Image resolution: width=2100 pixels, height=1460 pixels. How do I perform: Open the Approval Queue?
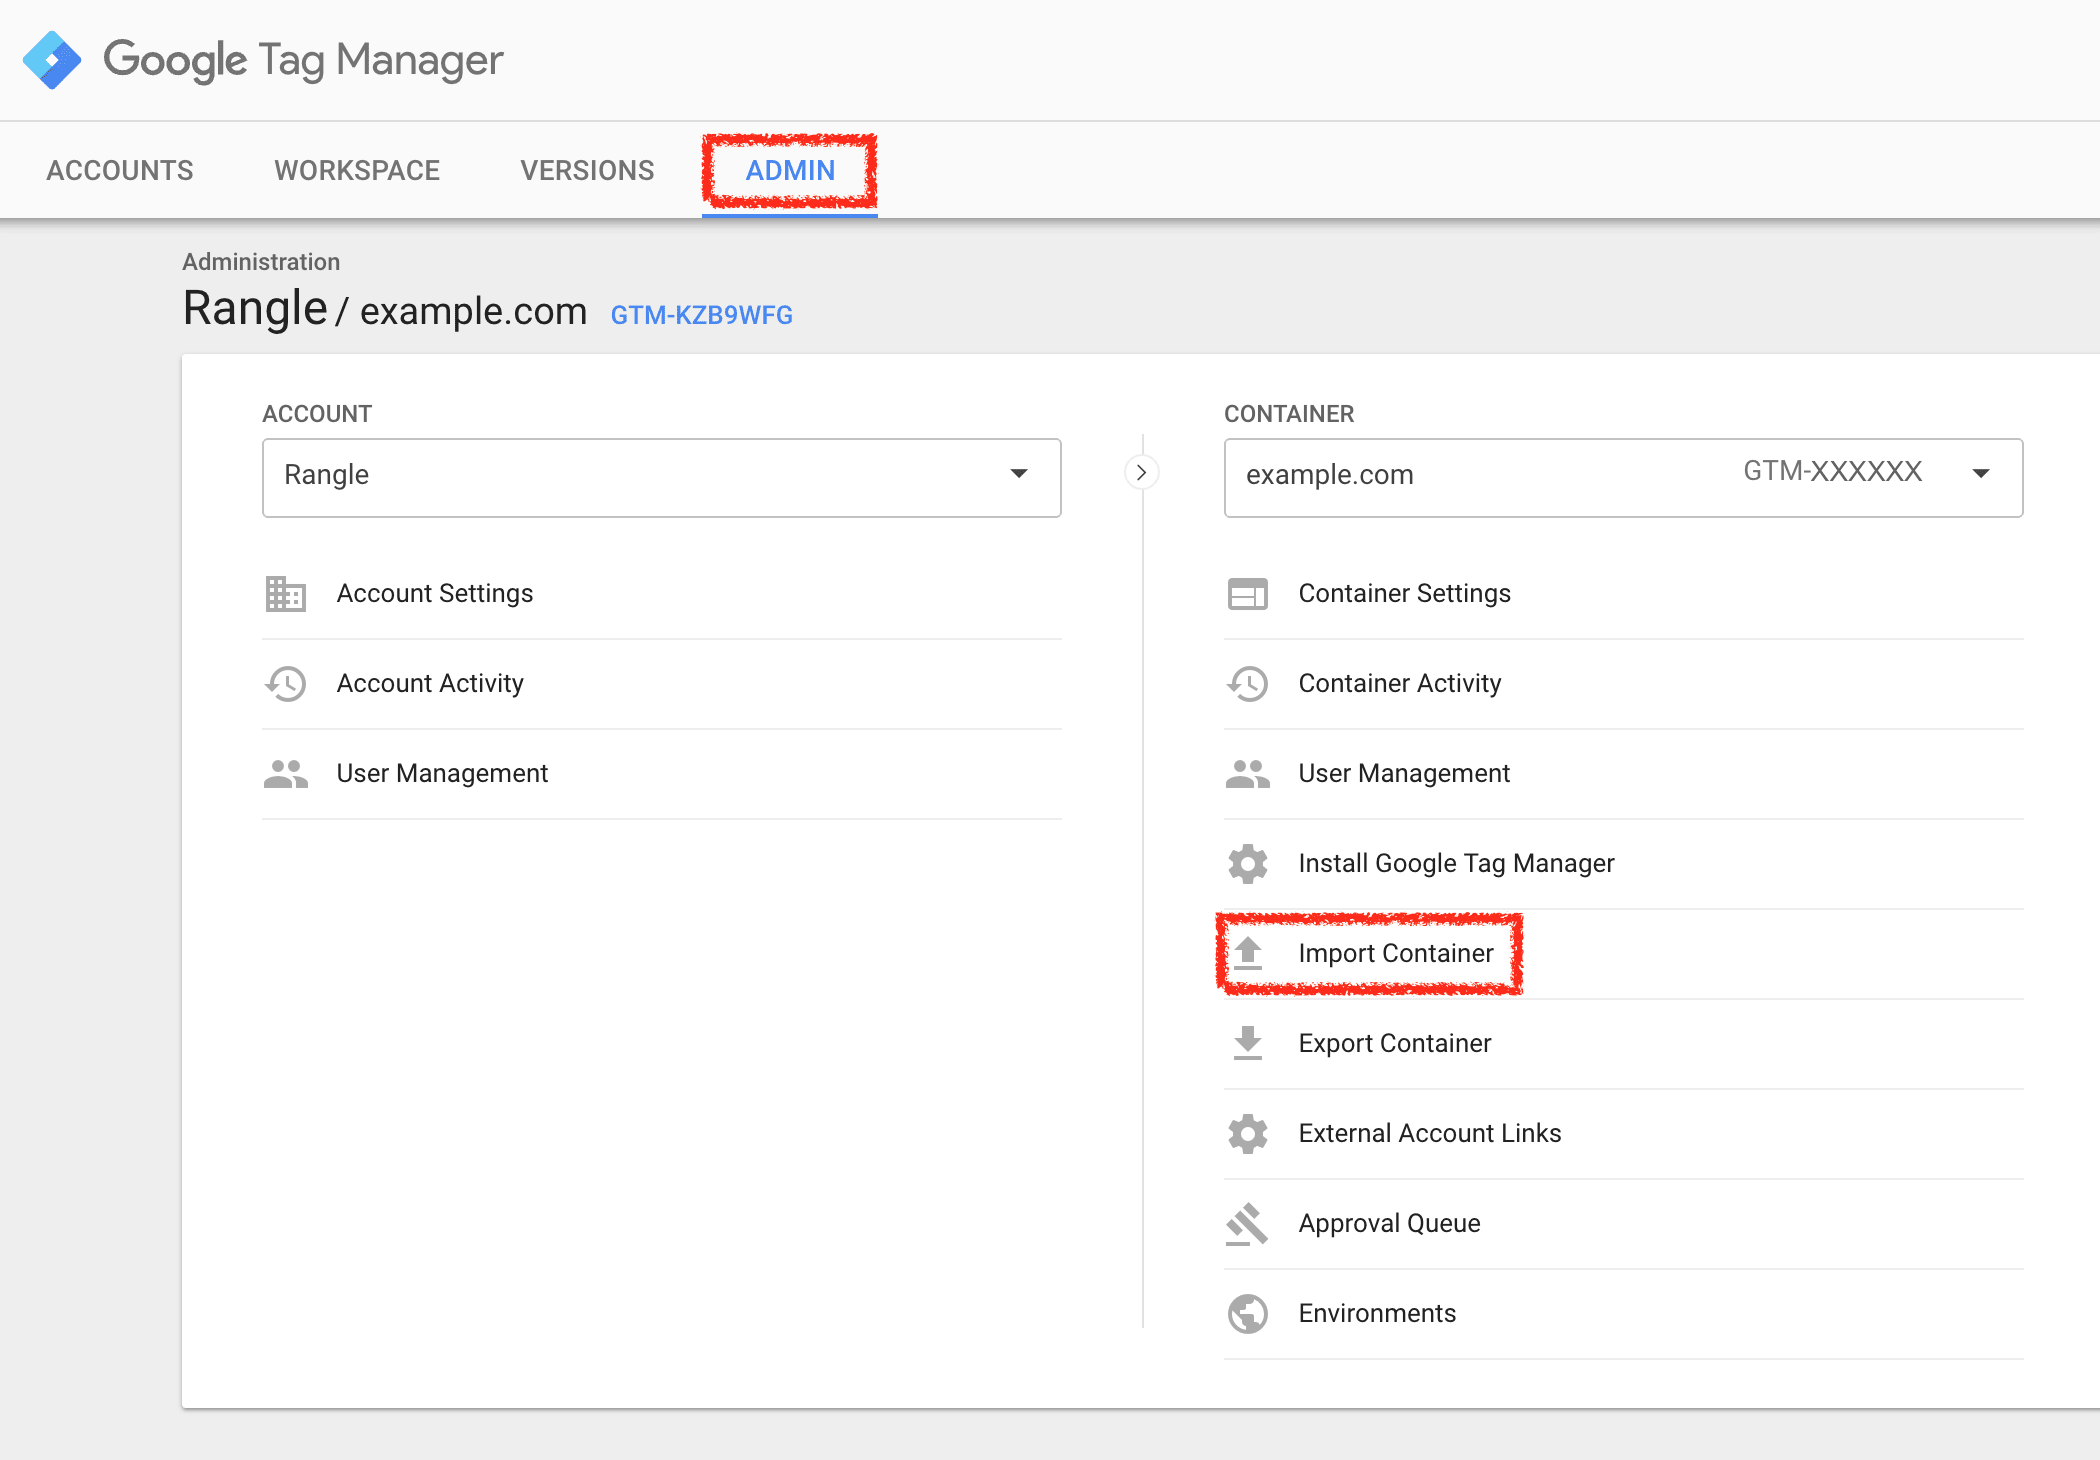(1624, 1224)
